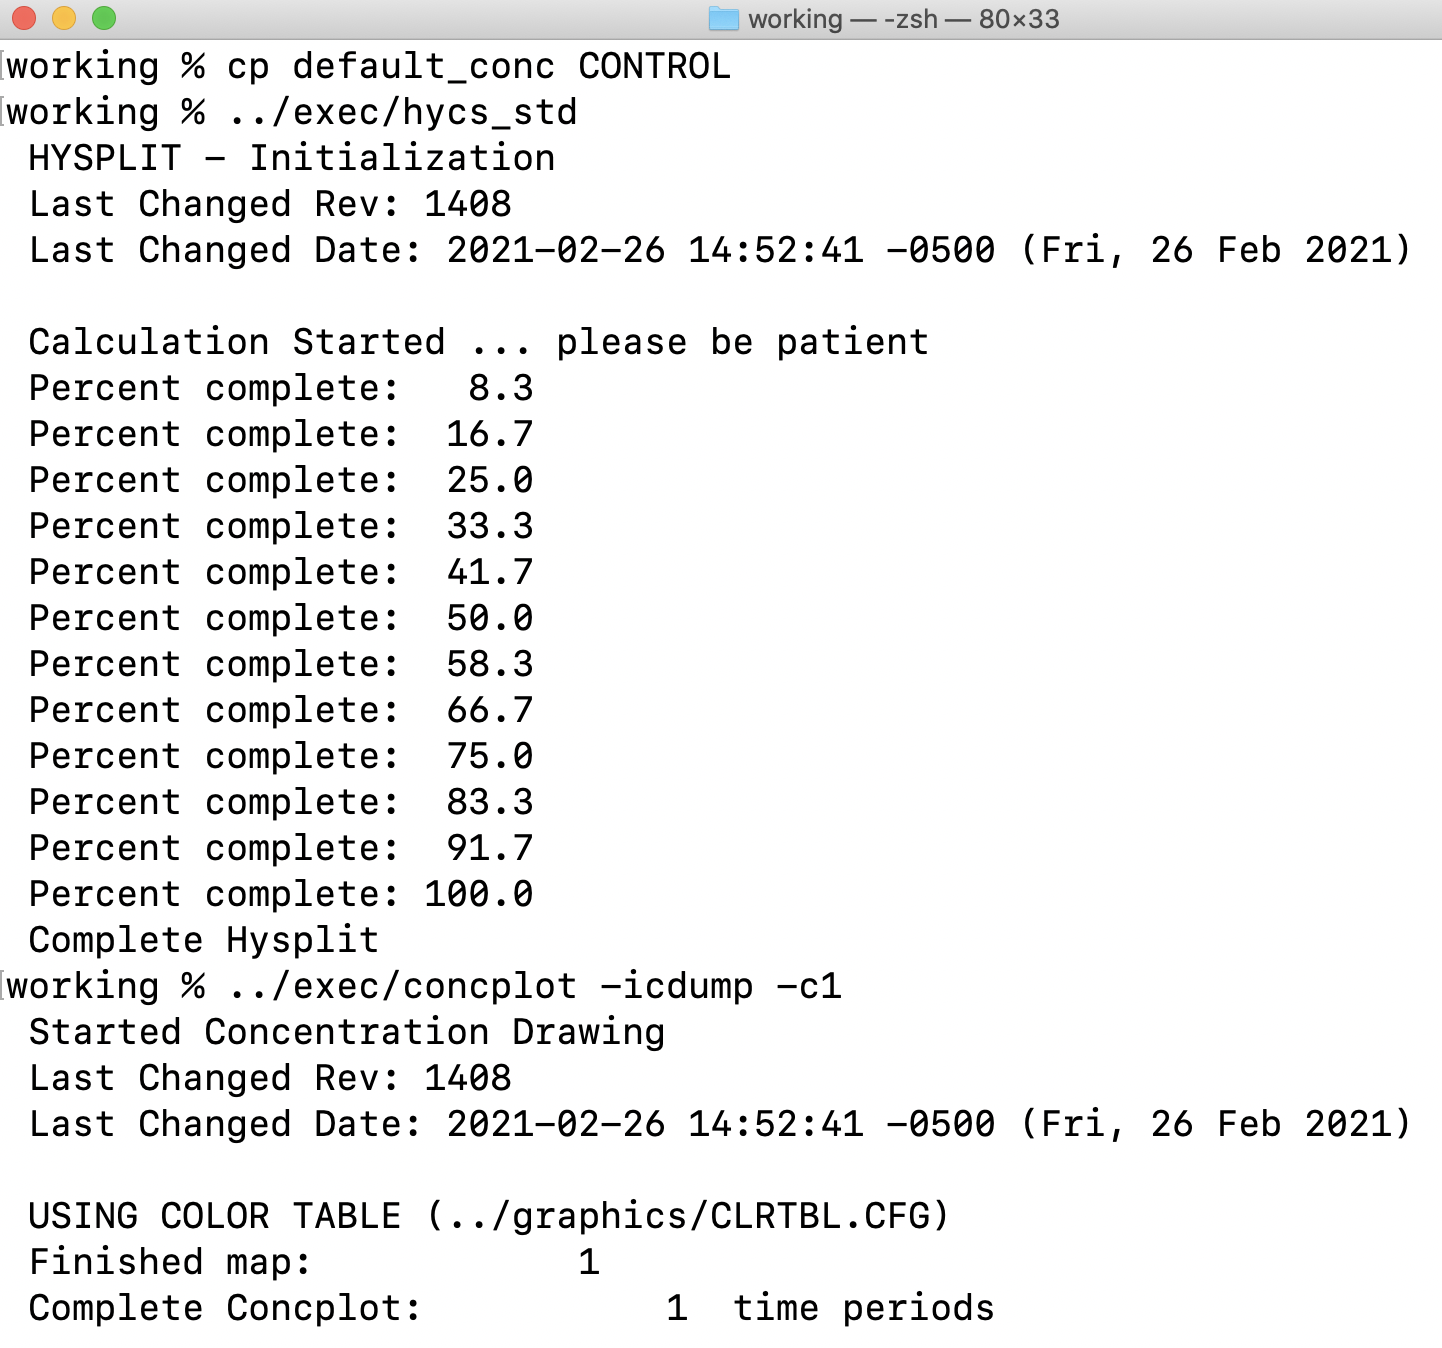Viewport: 1442px width, 1348px height.
Task: Maximize the terminal using green button
Action: (104, 18)
